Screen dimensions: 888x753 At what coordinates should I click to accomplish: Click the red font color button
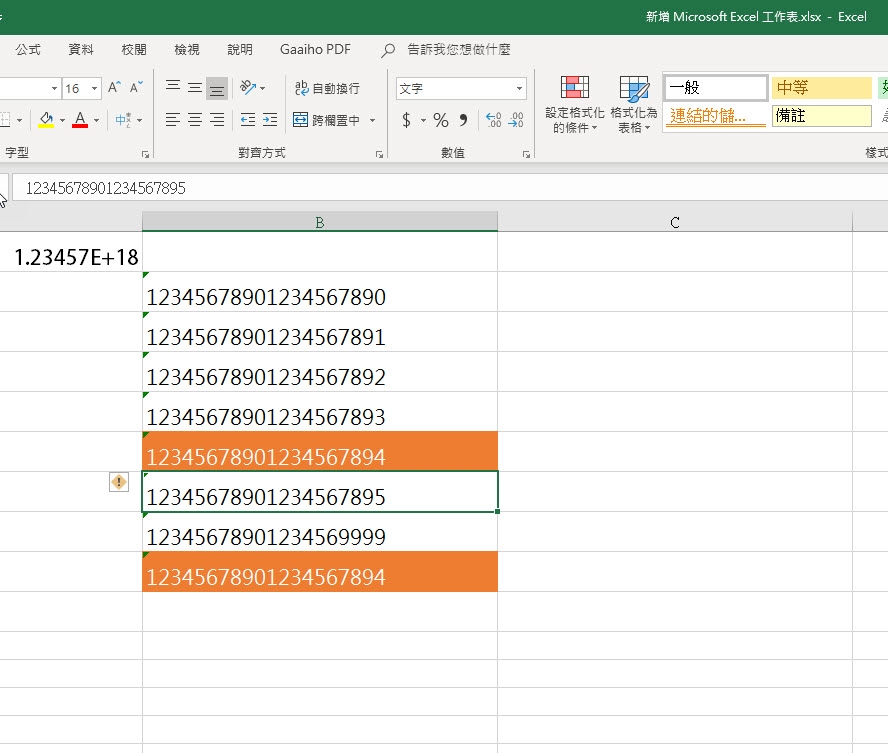(x=80, y=120)
